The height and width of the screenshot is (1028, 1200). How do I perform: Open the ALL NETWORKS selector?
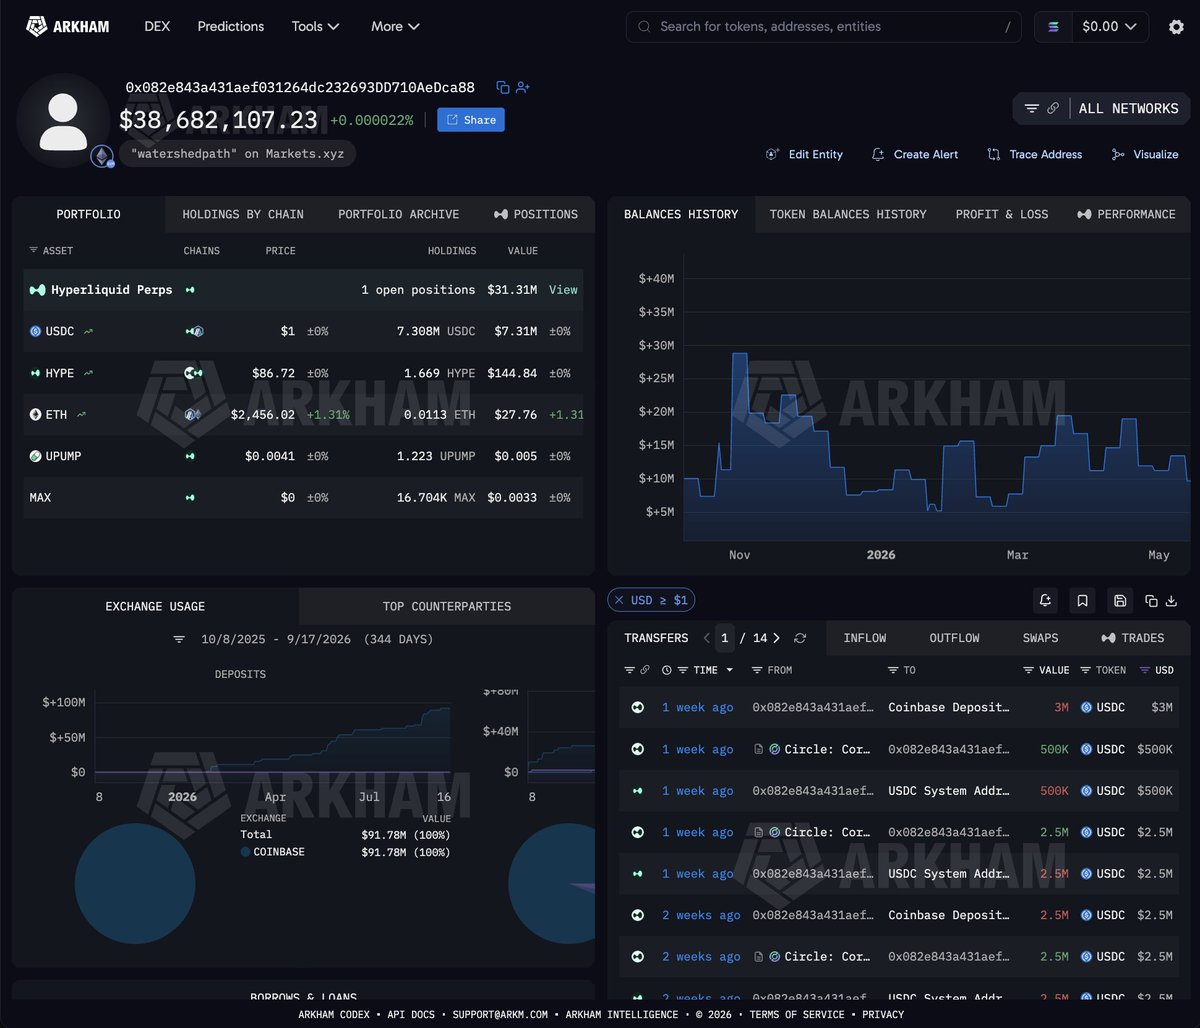[1102, 108]
